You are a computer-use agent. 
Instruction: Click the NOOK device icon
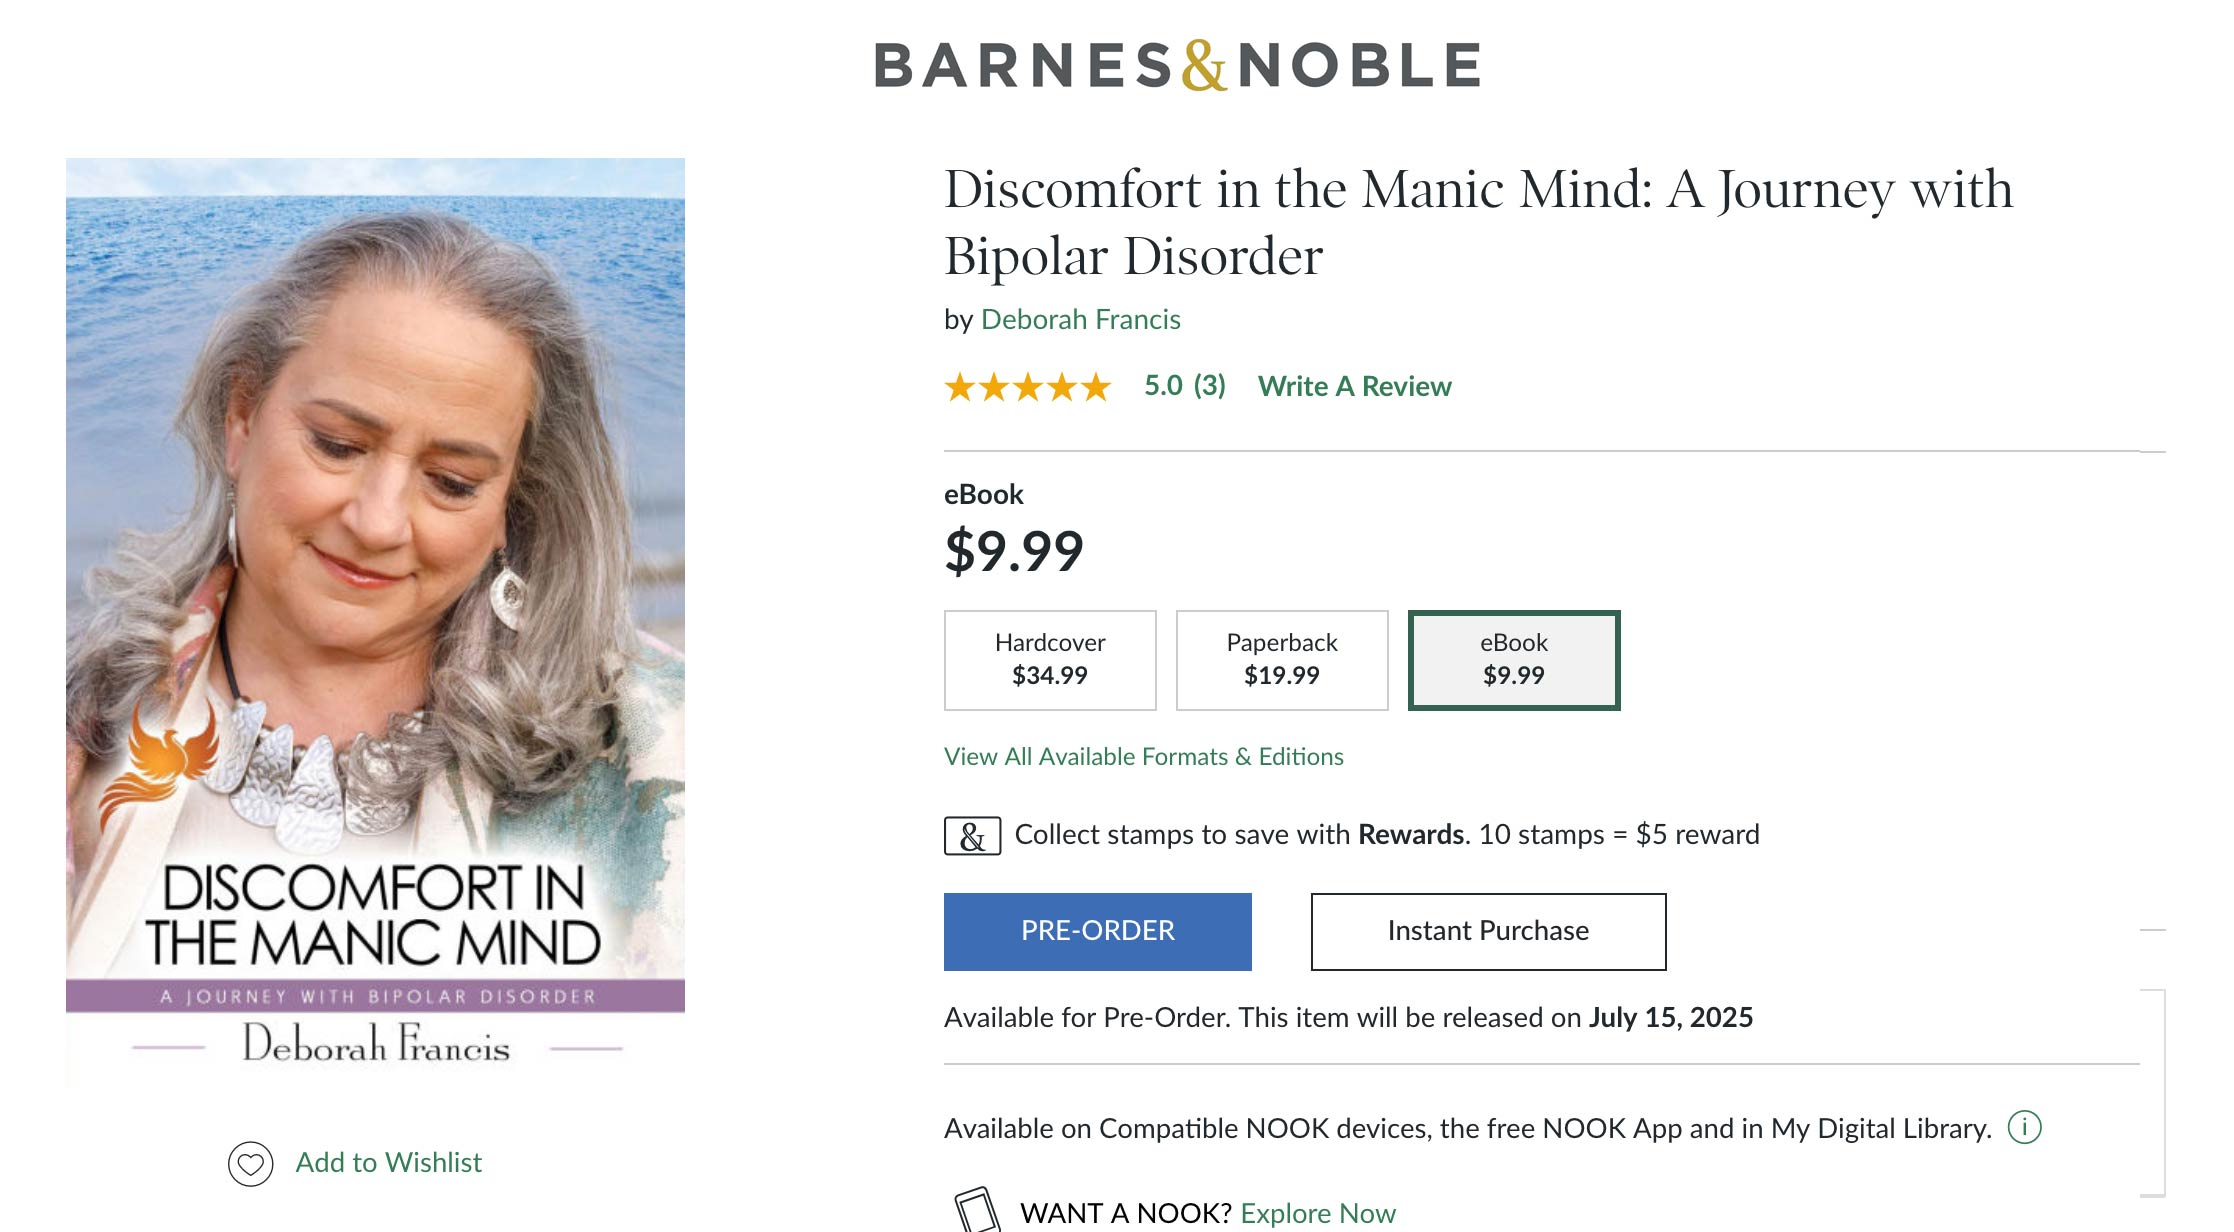976,1210
